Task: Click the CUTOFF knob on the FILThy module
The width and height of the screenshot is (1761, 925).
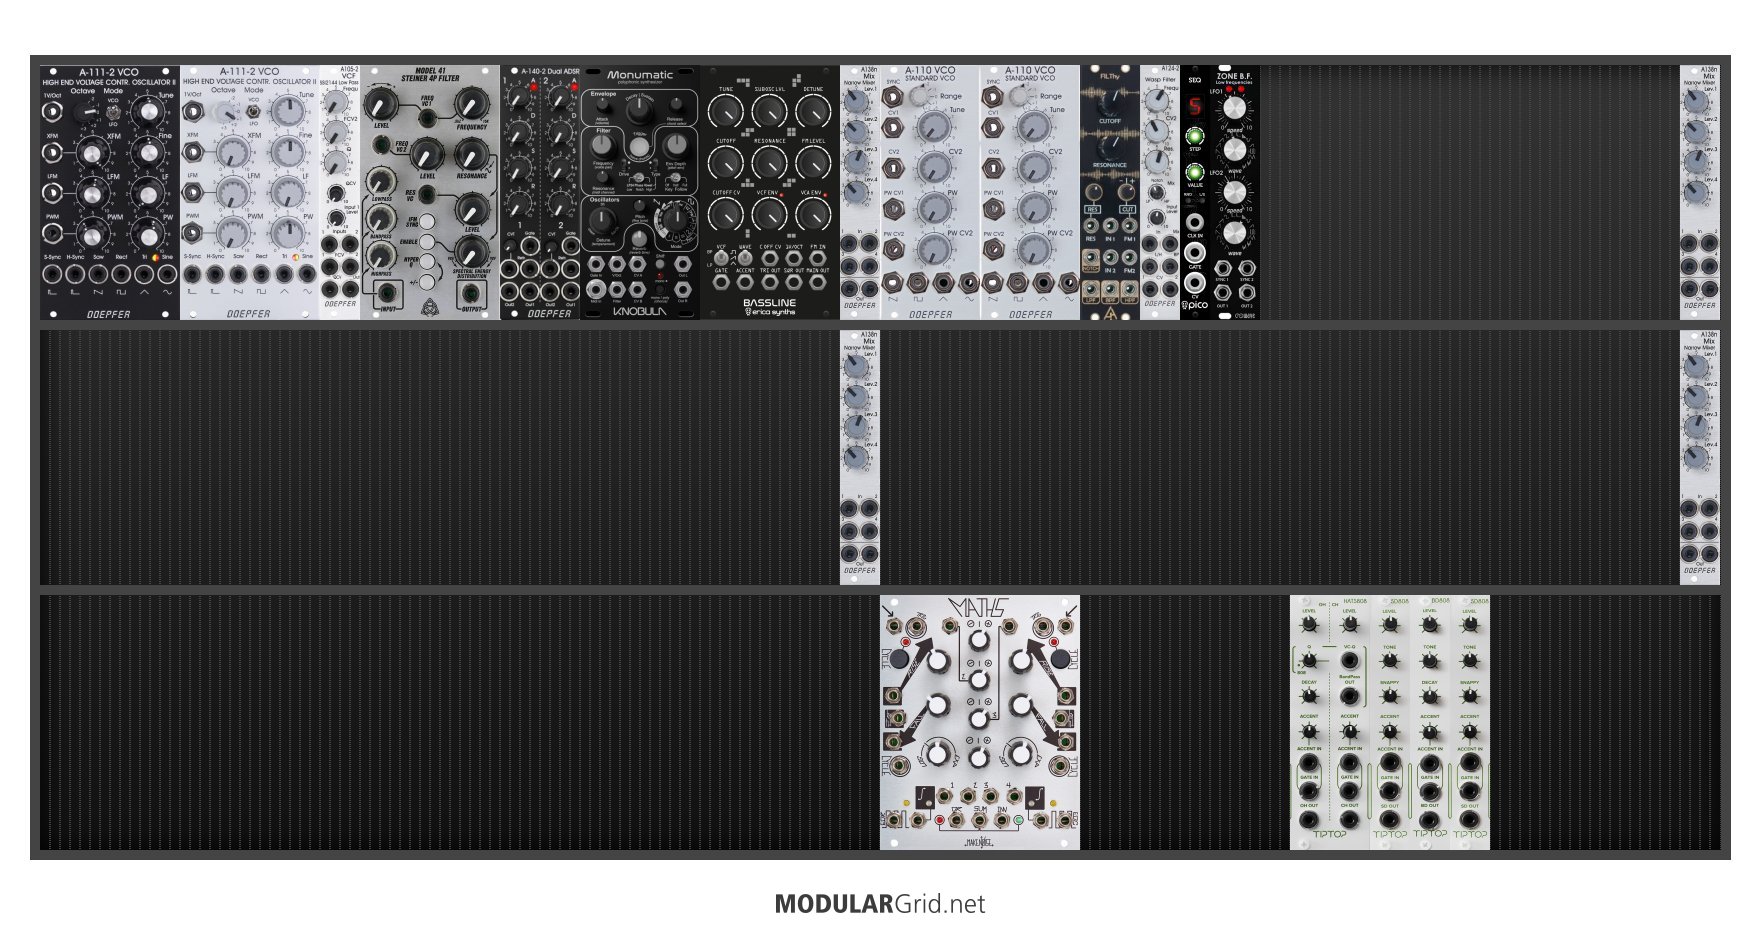Action: coord(1110,101)
